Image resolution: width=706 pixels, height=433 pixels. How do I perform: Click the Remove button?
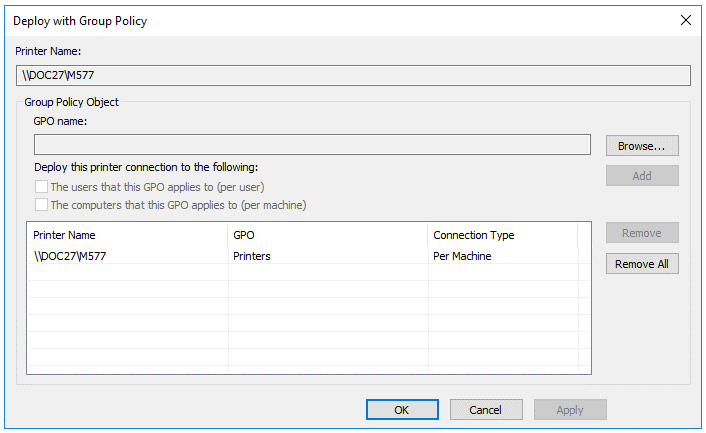click(x=642, y=233)
